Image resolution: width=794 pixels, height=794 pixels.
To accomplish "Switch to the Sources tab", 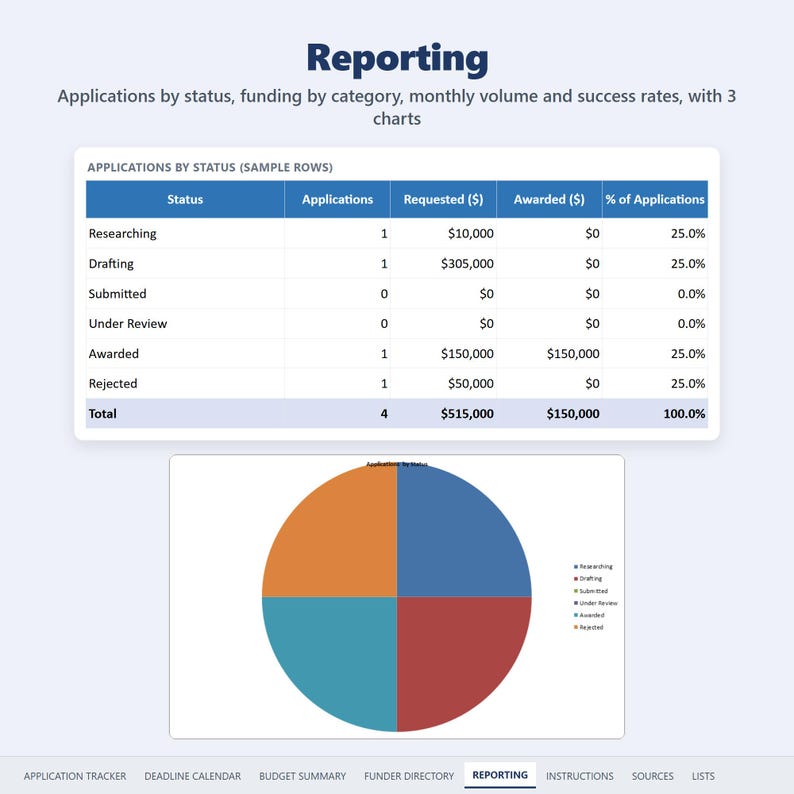I will pos(652,776).
